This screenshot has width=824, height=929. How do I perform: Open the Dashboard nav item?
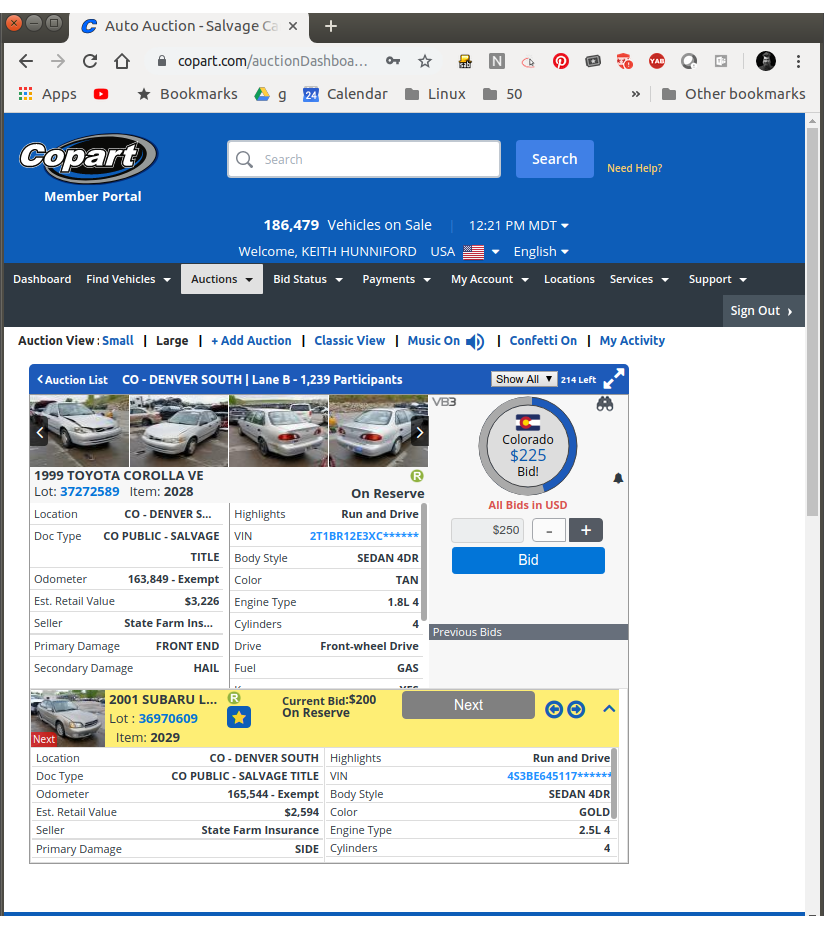[42, 279]
